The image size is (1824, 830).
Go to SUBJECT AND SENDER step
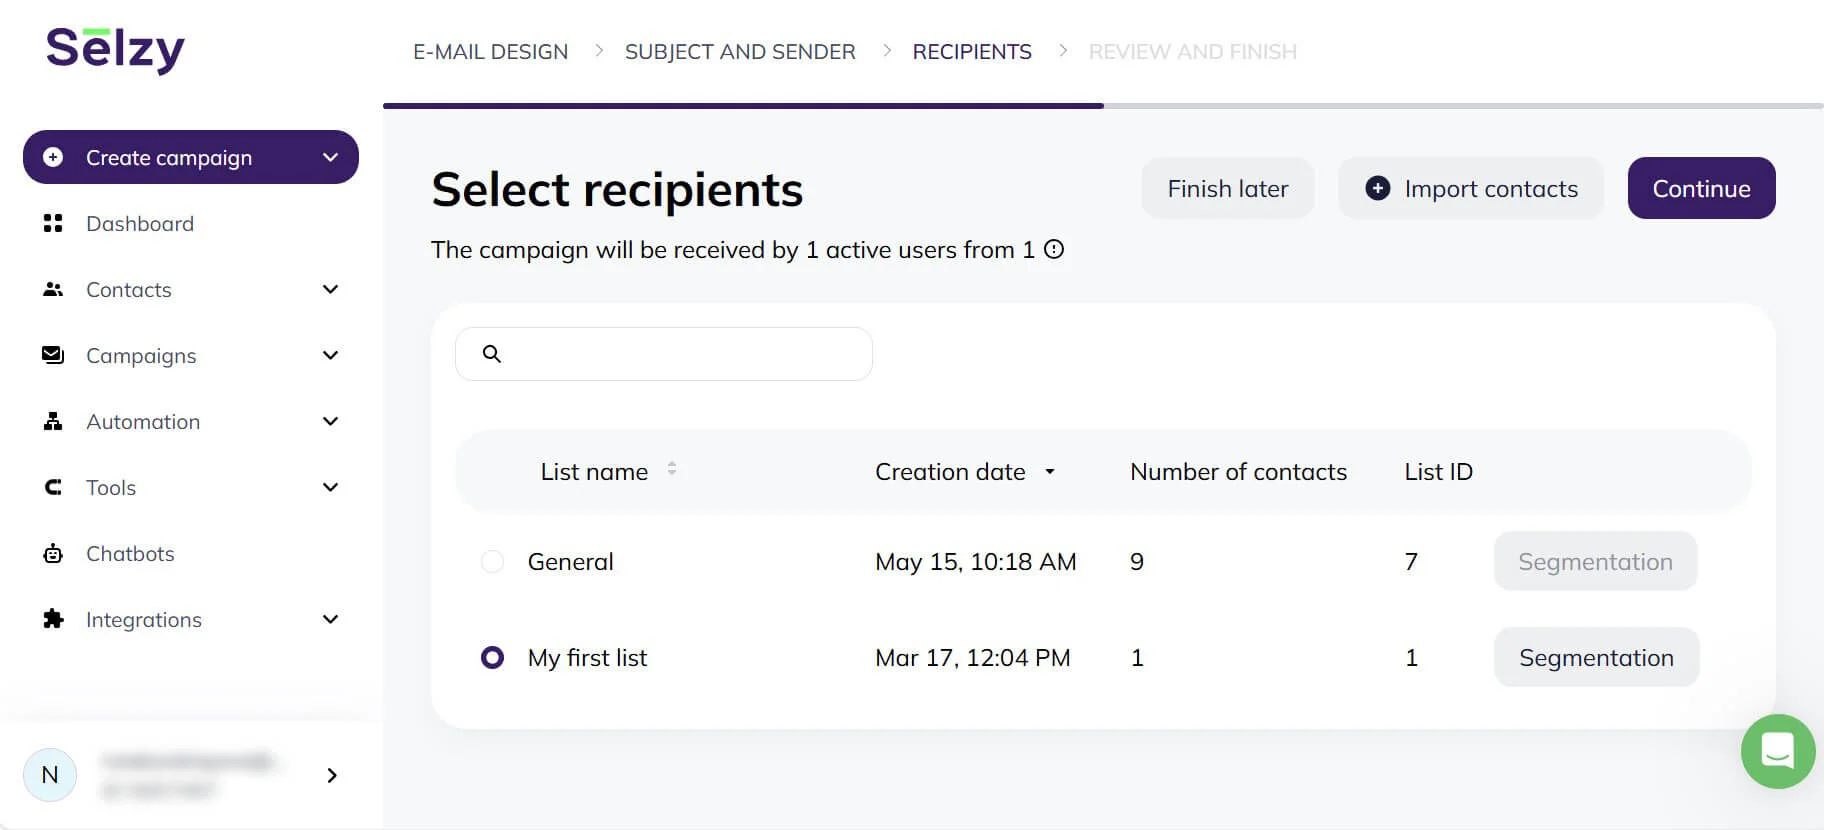tap(740, 52)
